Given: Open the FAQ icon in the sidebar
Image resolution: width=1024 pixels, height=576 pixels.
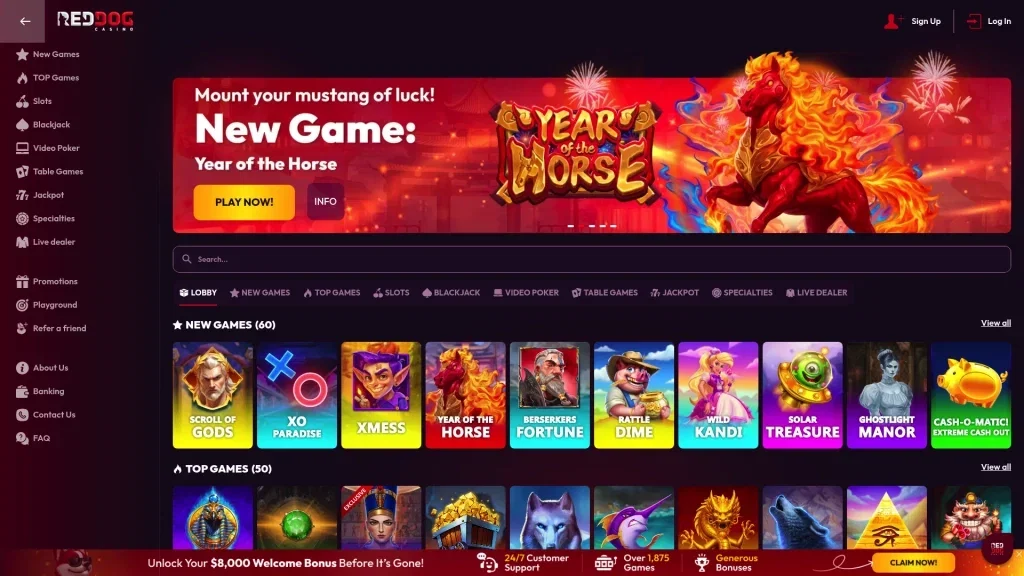Looking at the screenshot, I should point(22,438).
